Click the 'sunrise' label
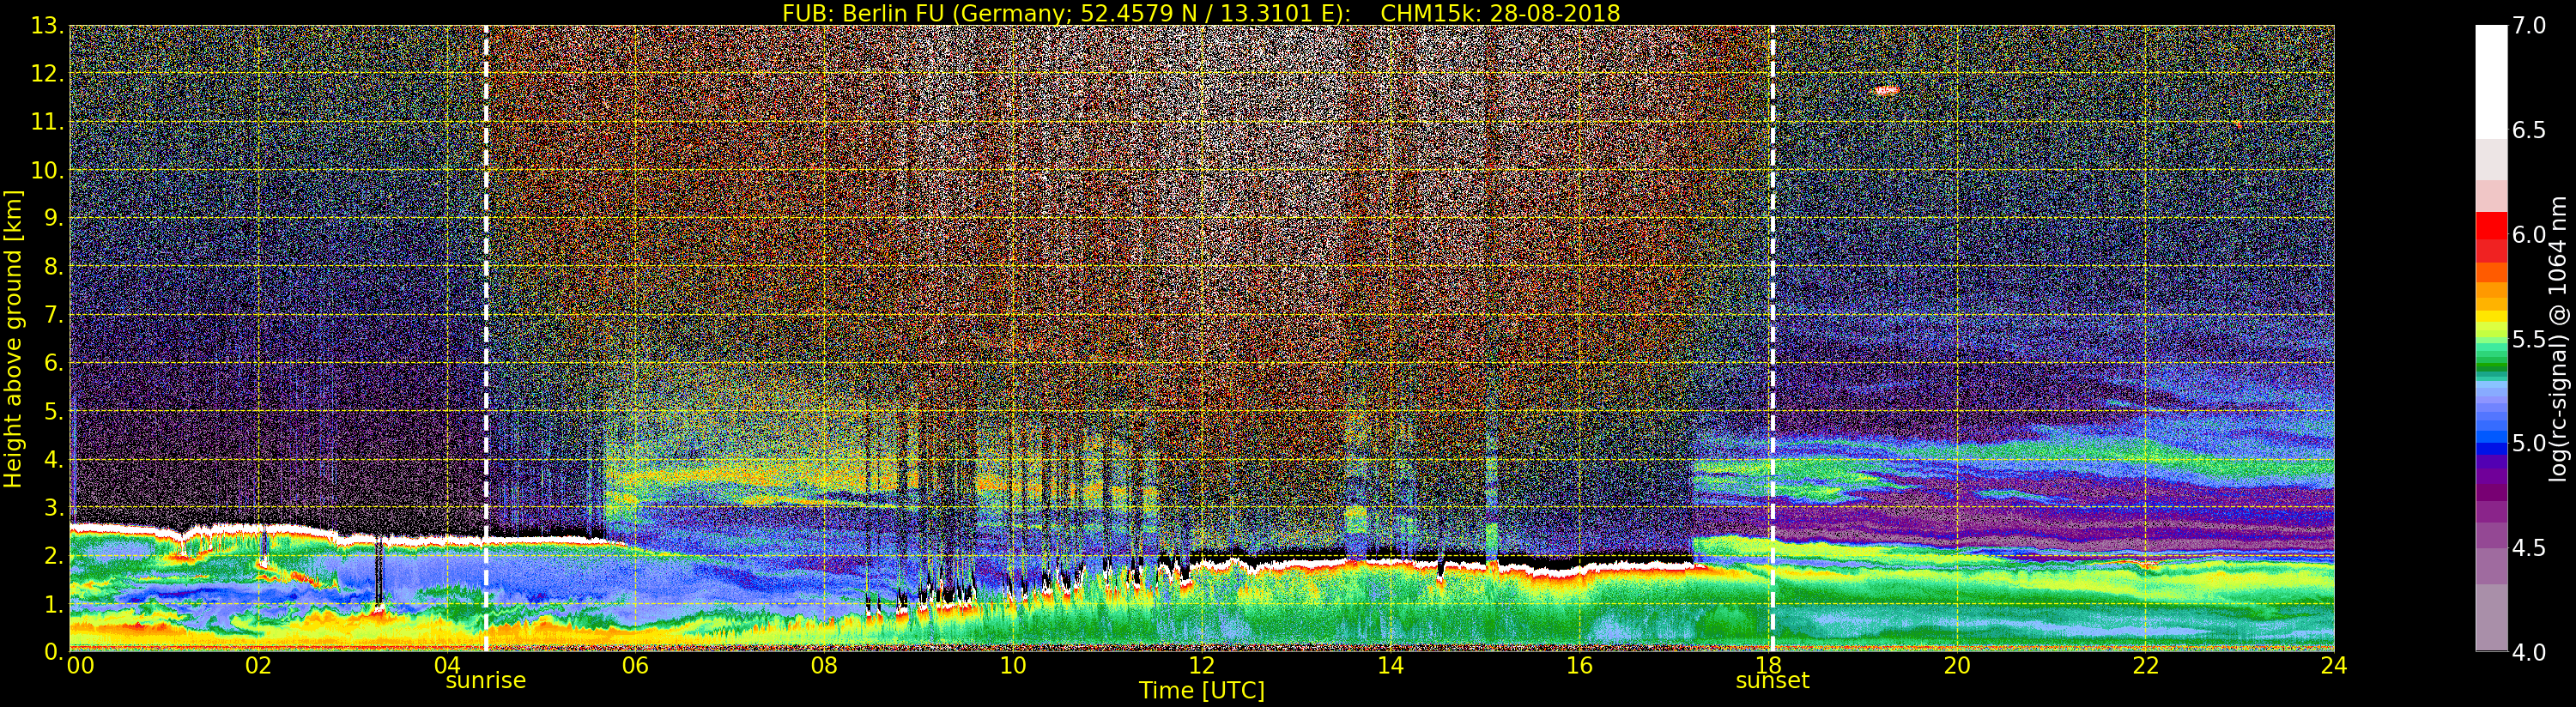The image size is (2576, 707). pyautogui.click(x=485, y=680)
